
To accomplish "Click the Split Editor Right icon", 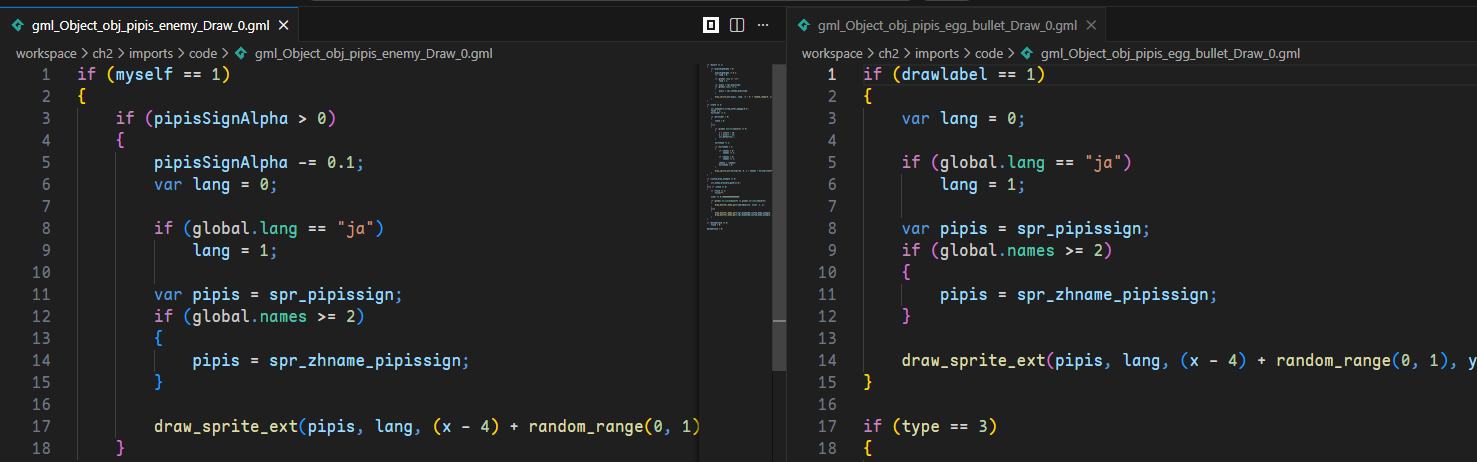I will [737, 25].
